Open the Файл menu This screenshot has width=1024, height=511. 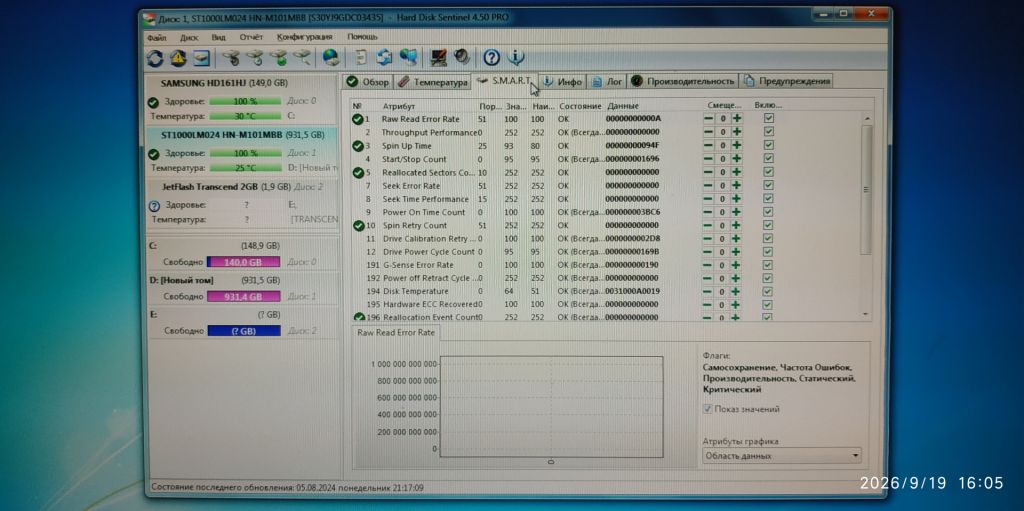[157, 37]
